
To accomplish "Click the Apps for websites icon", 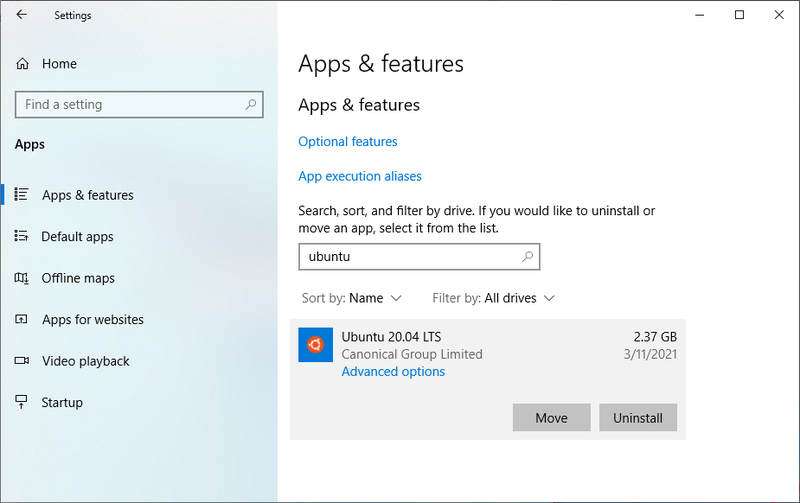I will point(21,319).
